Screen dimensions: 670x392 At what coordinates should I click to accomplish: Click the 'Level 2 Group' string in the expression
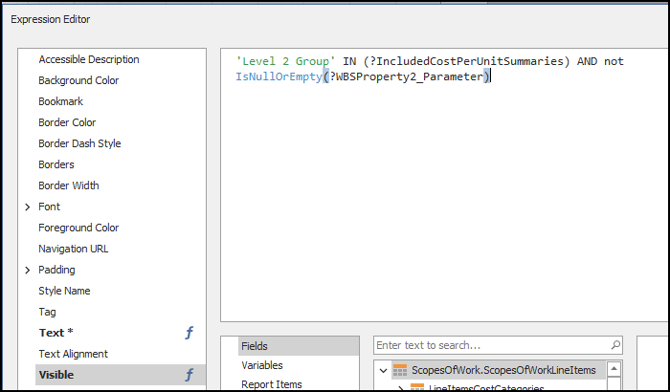pyautogui.click(x=285, y=62)
